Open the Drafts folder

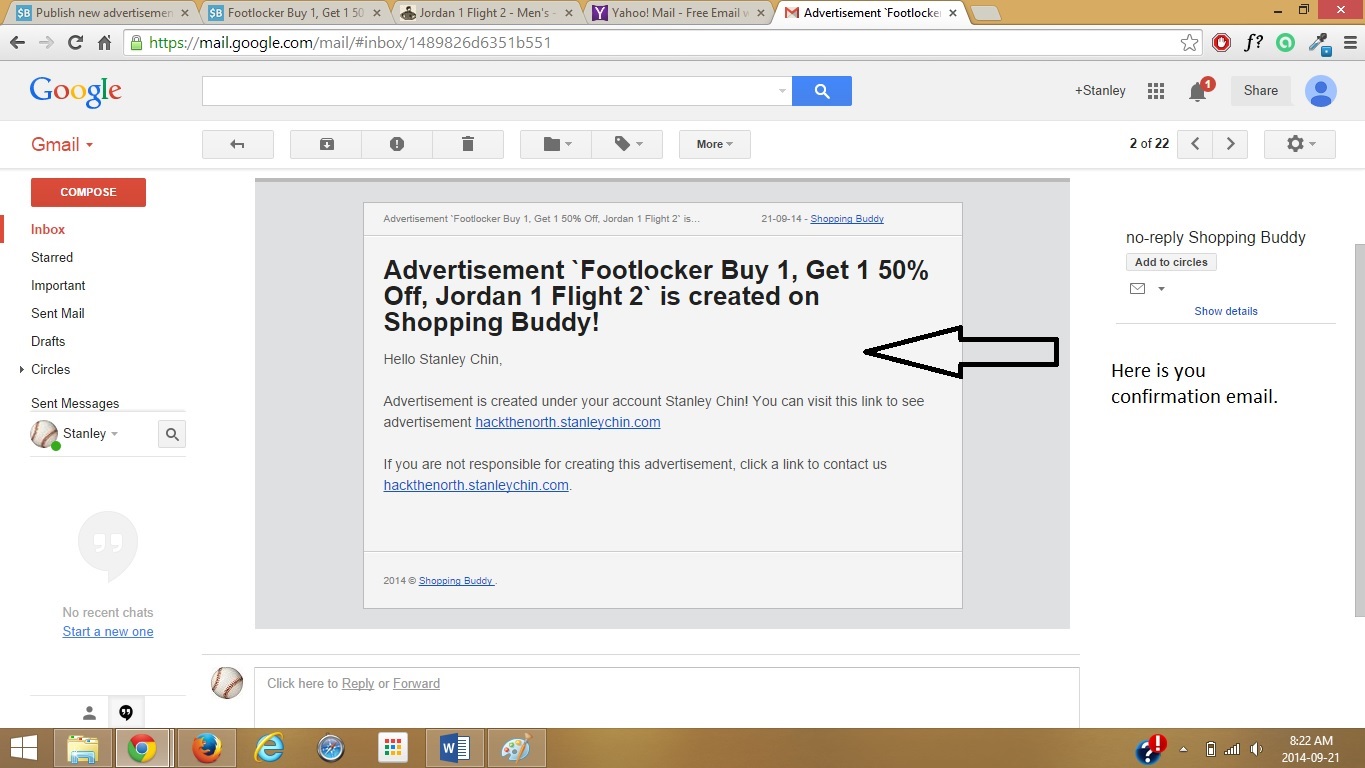pos(48,341)
